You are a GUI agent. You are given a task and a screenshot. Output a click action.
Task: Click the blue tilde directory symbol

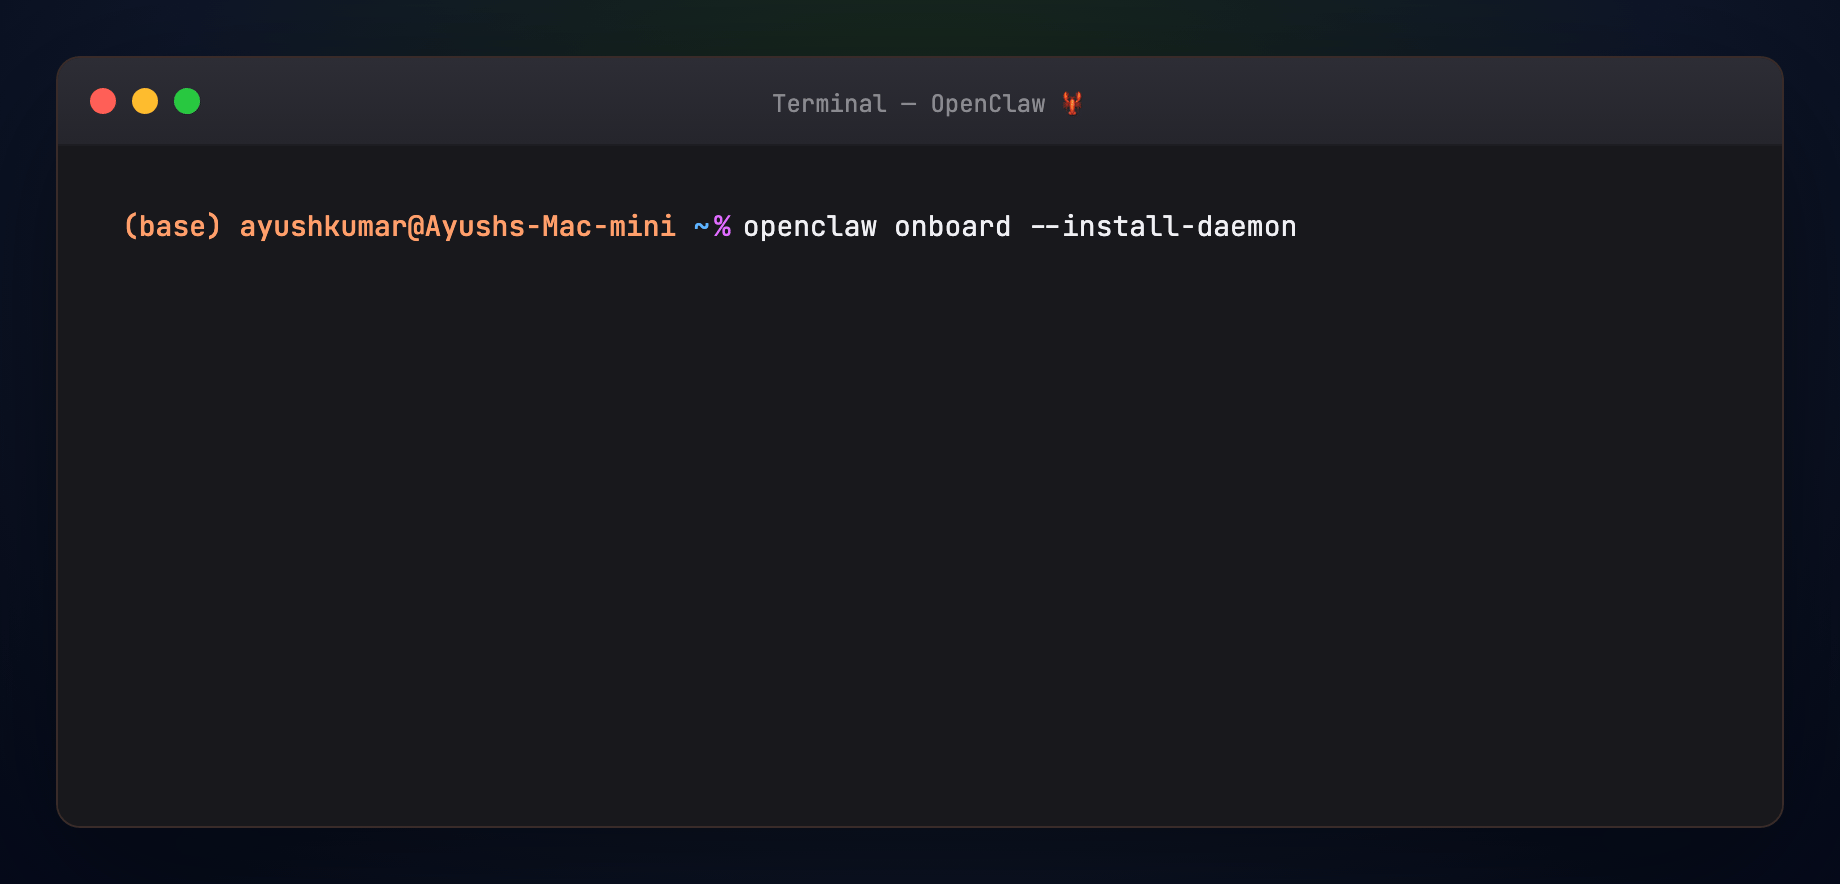[x=701, y=227]
